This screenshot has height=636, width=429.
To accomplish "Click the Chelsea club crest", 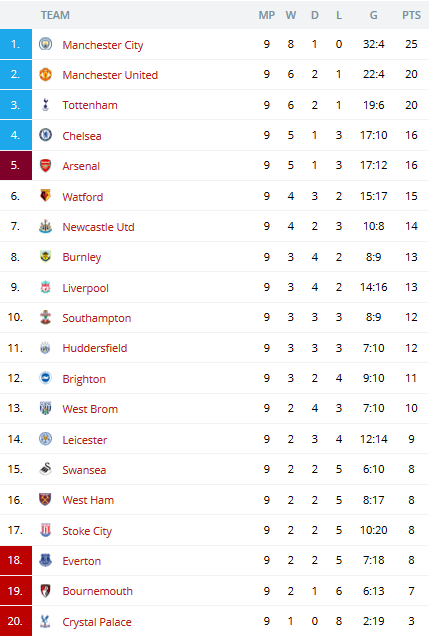I will tap(45, 135).
